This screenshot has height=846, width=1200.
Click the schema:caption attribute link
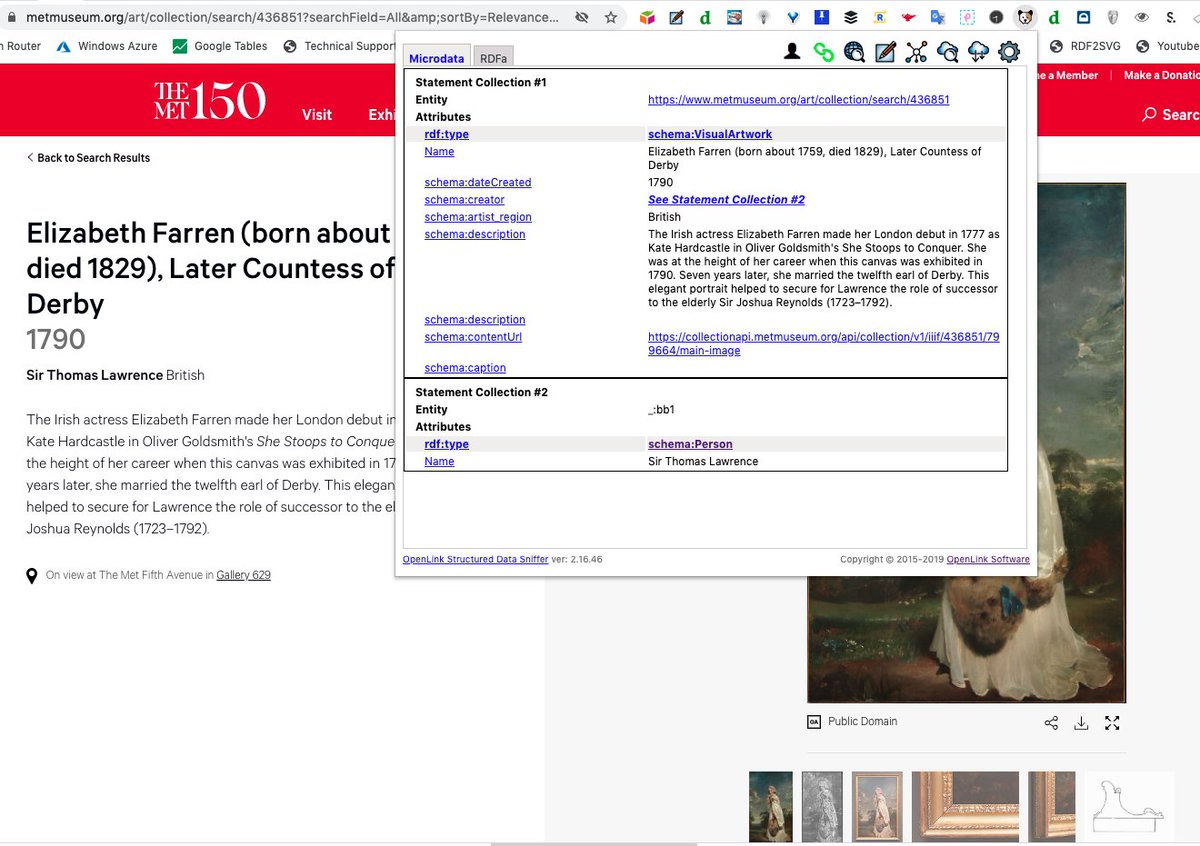pos(465,368)
